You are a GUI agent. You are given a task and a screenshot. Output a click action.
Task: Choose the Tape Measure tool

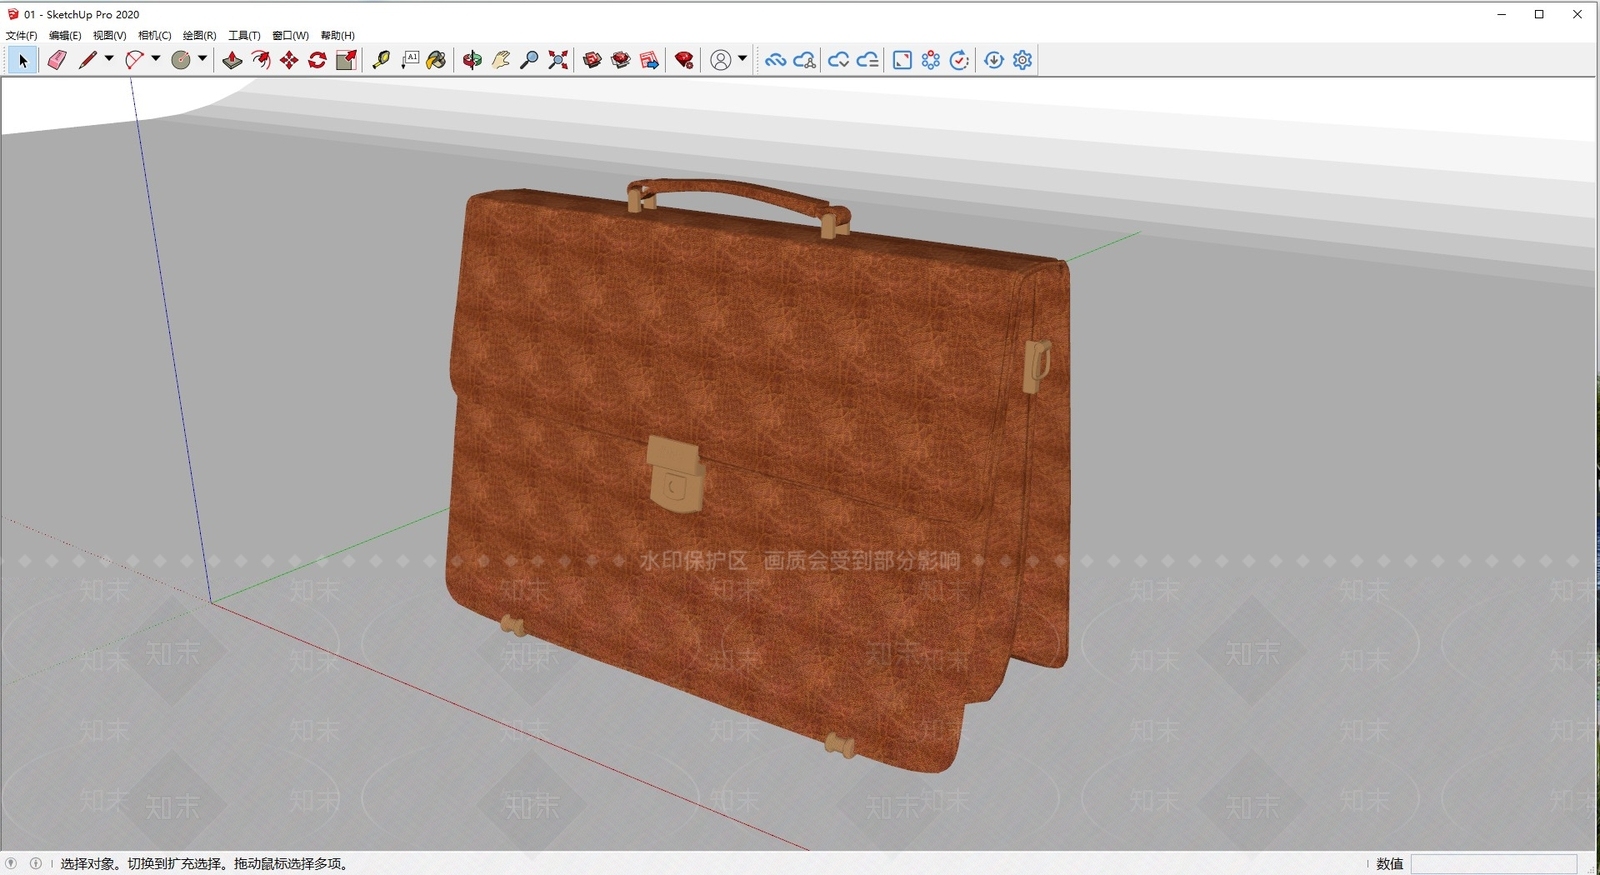(381, 60)
